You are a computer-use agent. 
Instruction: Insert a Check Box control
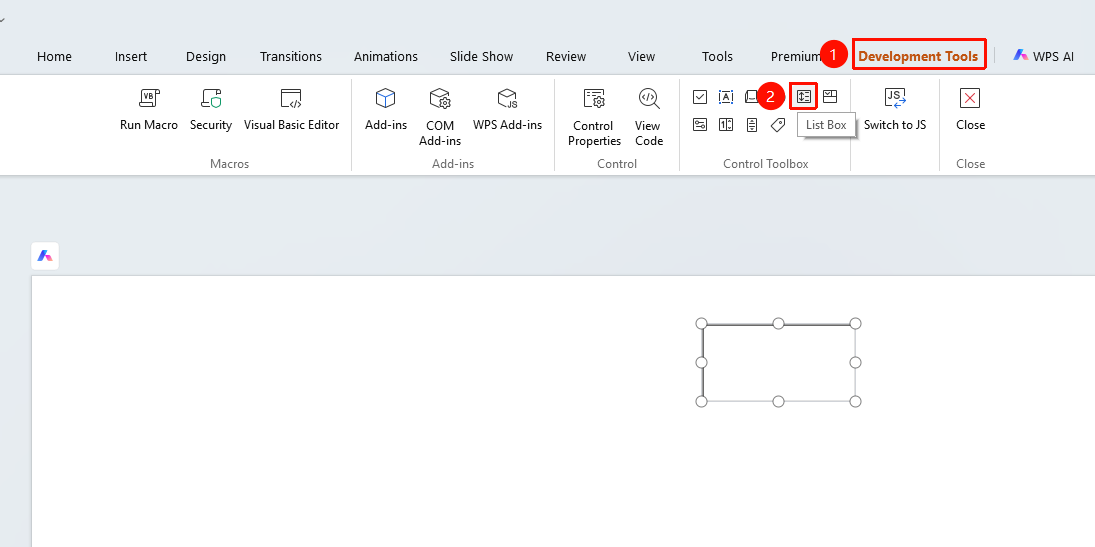pos(700,97)
